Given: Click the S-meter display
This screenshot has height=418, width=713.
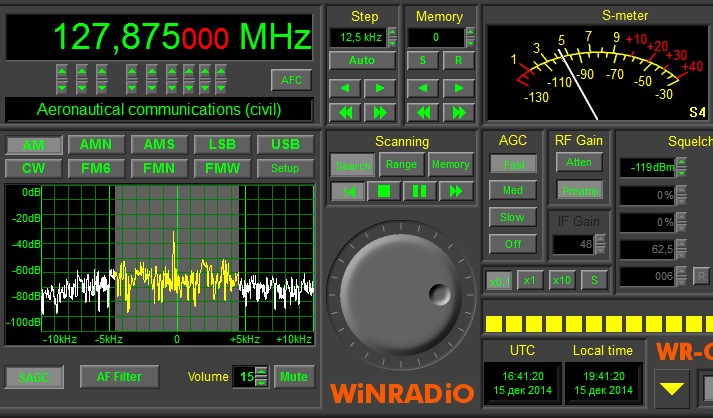Looking at the screenshot, I should click(600, 73).
